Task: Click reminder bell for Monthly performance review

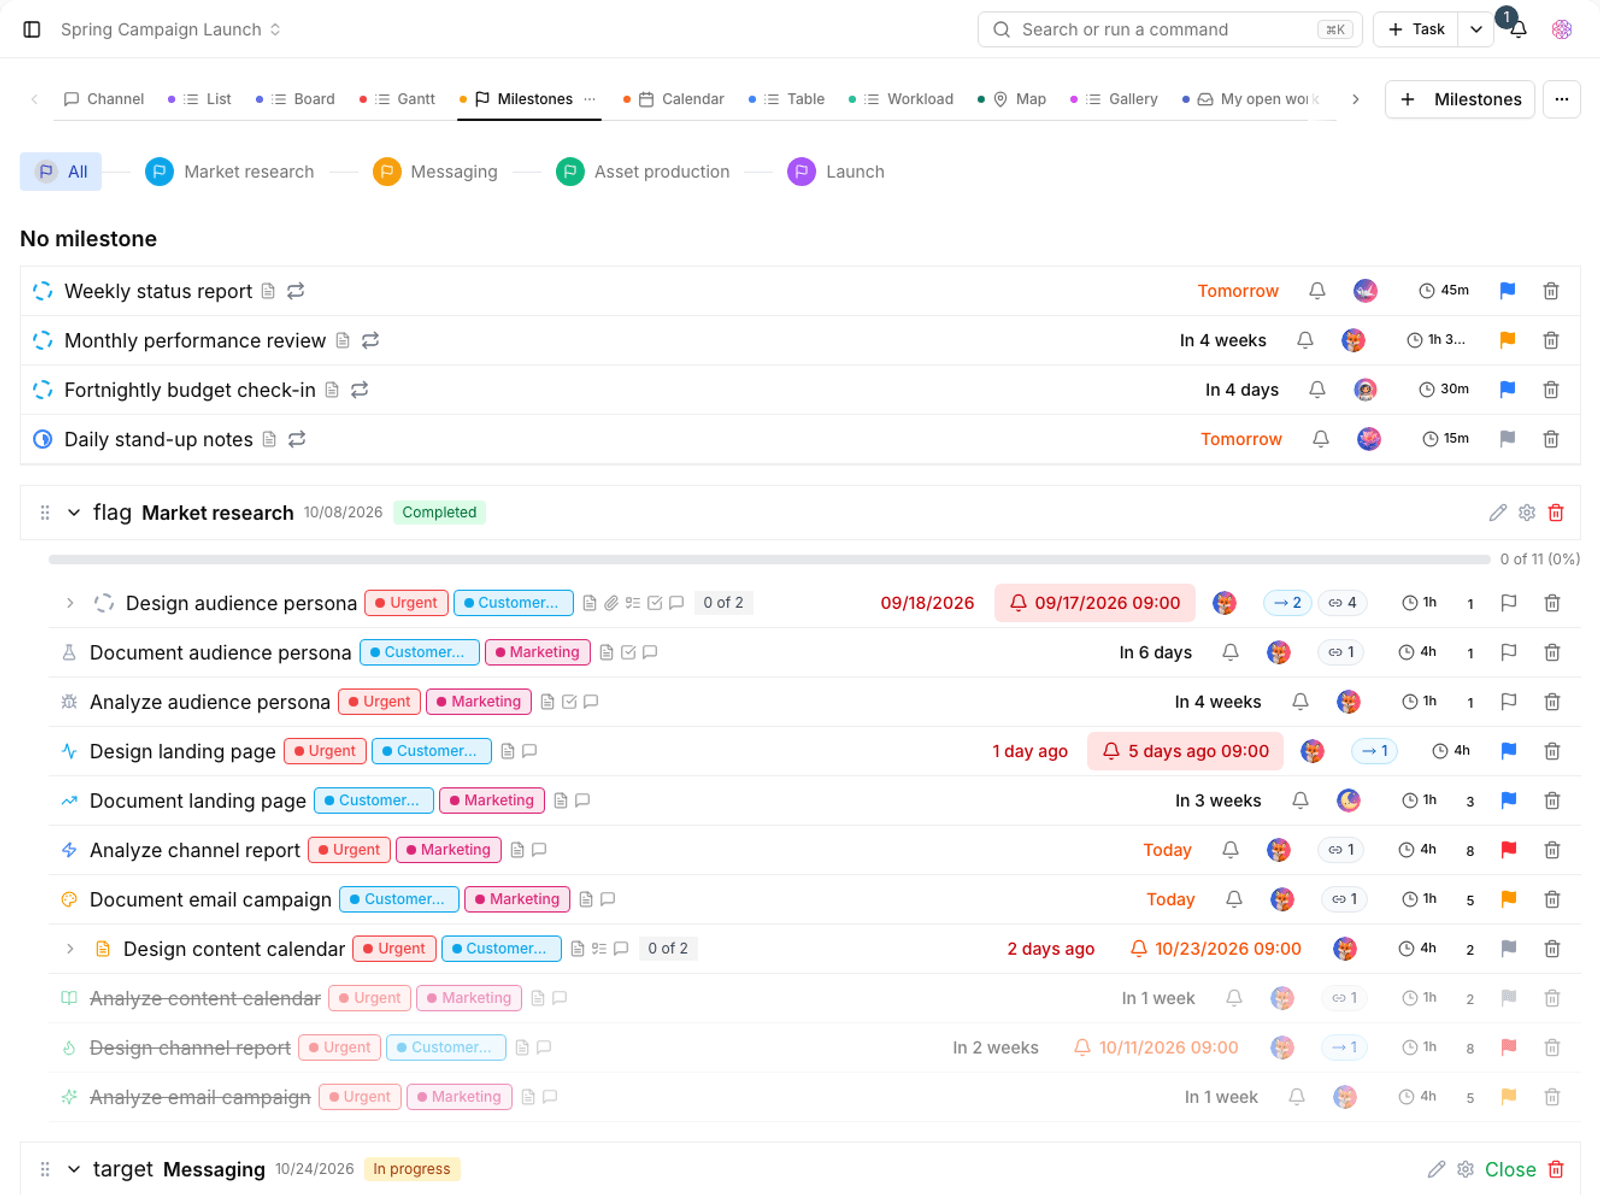Action: [1305, 340]
